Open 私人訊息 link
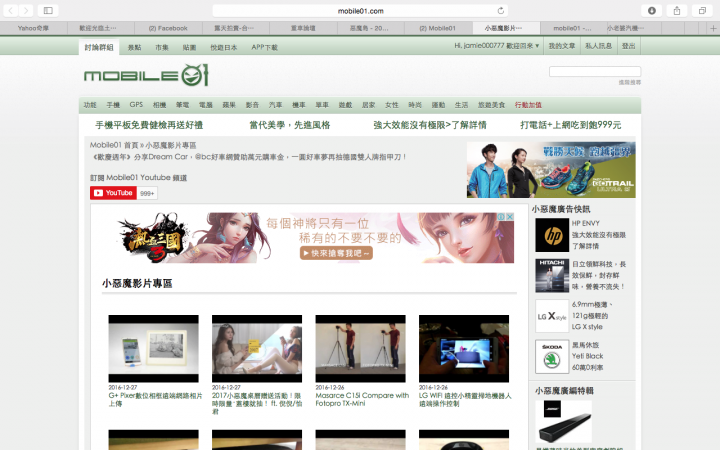The height and width of the screenshot is (450, 720). click(x=598, y=46)
